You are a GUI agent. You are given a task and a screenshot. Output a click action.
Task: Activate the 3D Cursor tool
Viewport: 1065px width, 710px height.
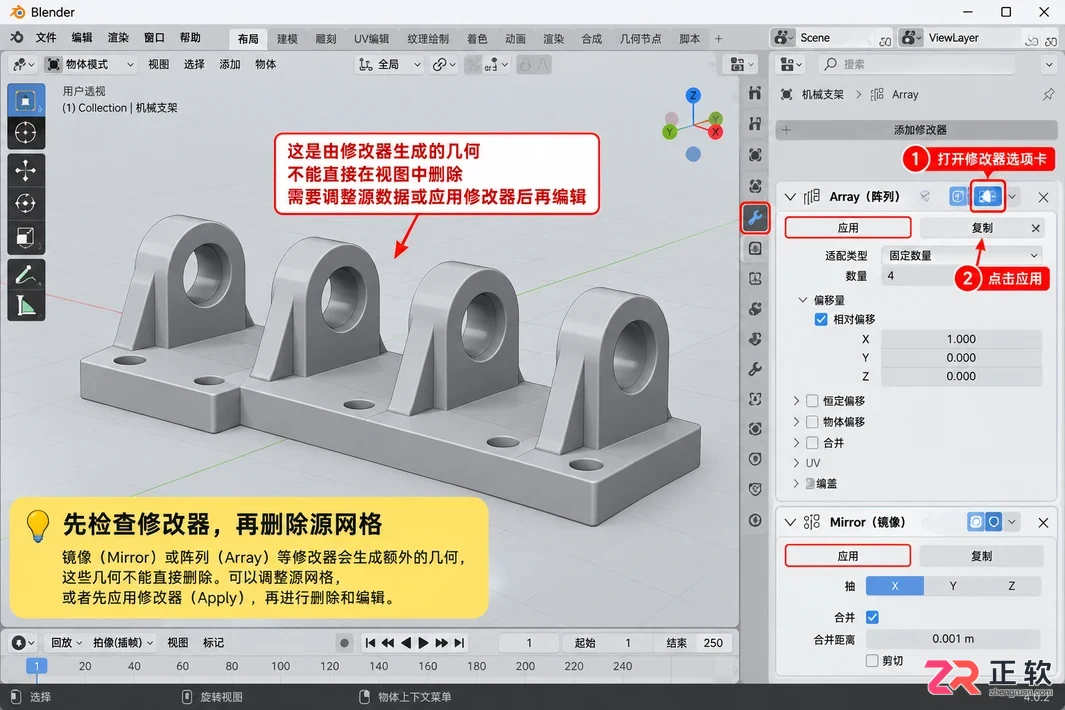tap(26, 133)
